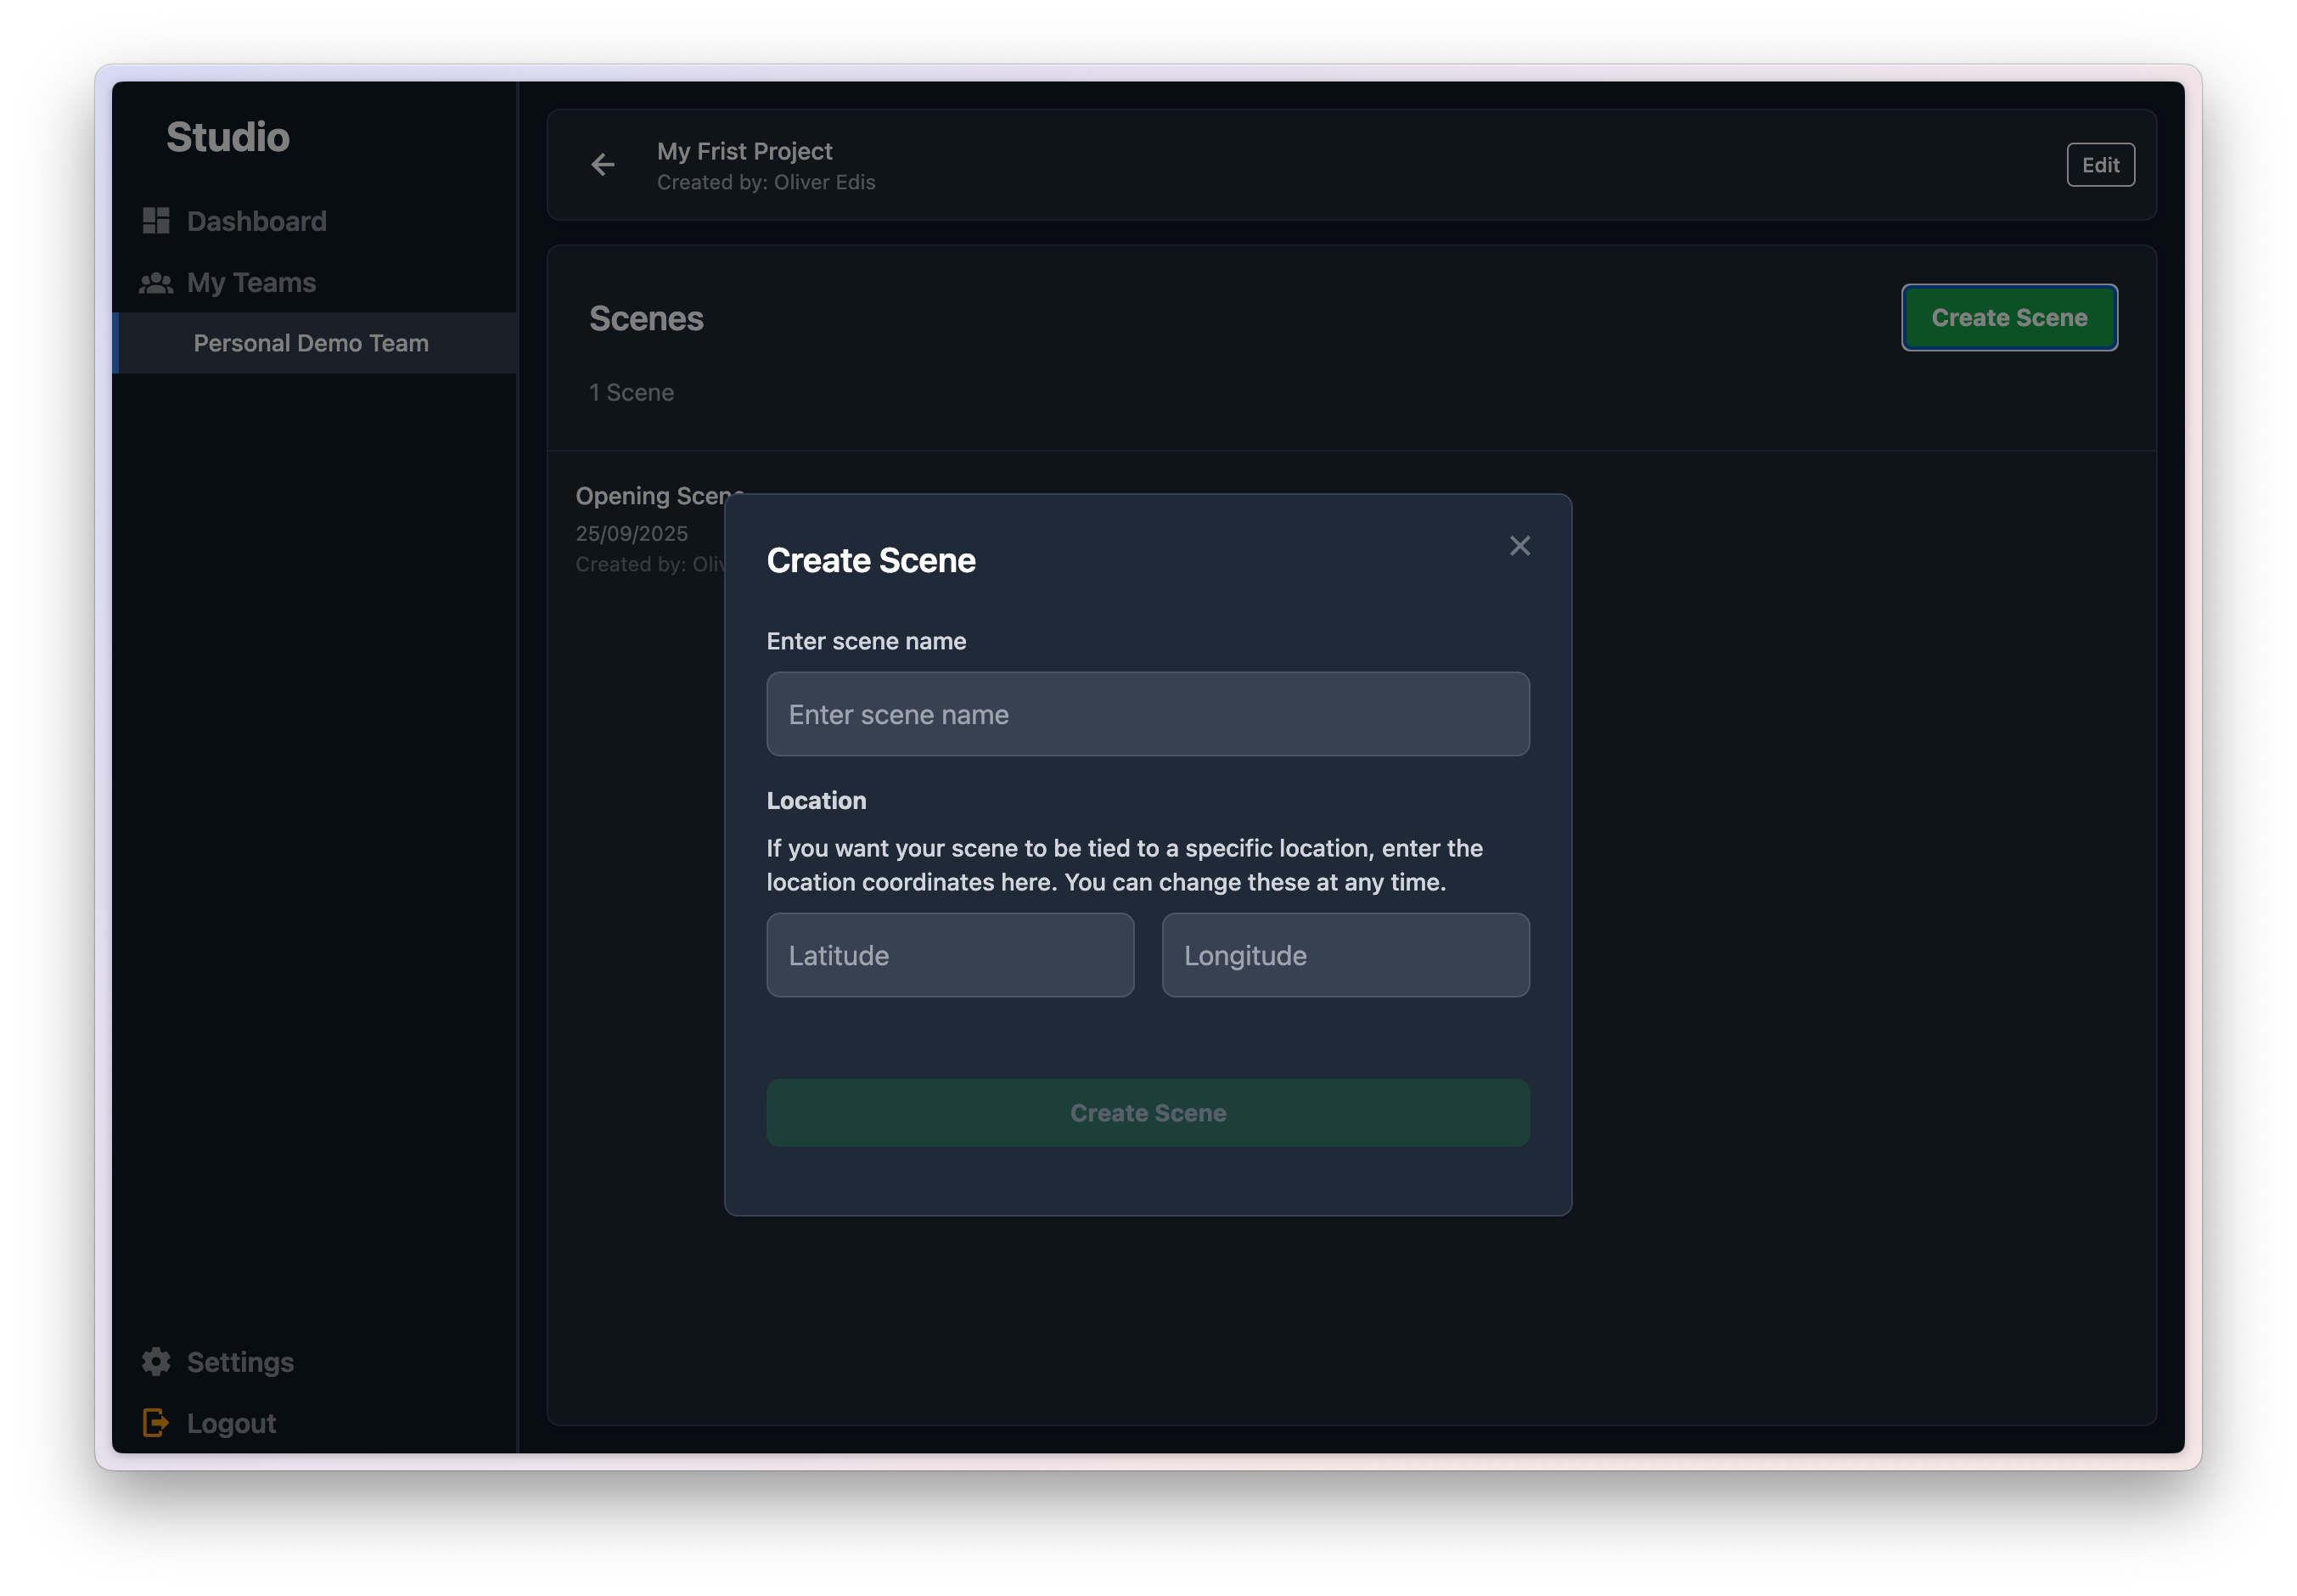
Task: Click the Studio logo title
Action: tap(228, 137)
